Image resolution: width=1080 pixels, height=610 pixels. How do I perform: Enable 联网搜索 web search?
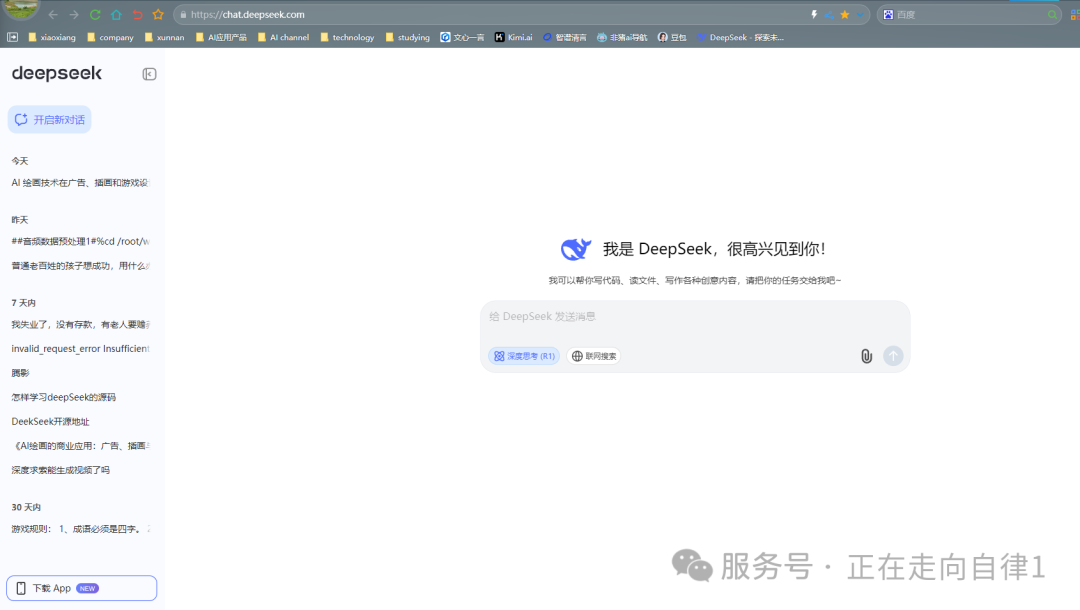(594, 356)
